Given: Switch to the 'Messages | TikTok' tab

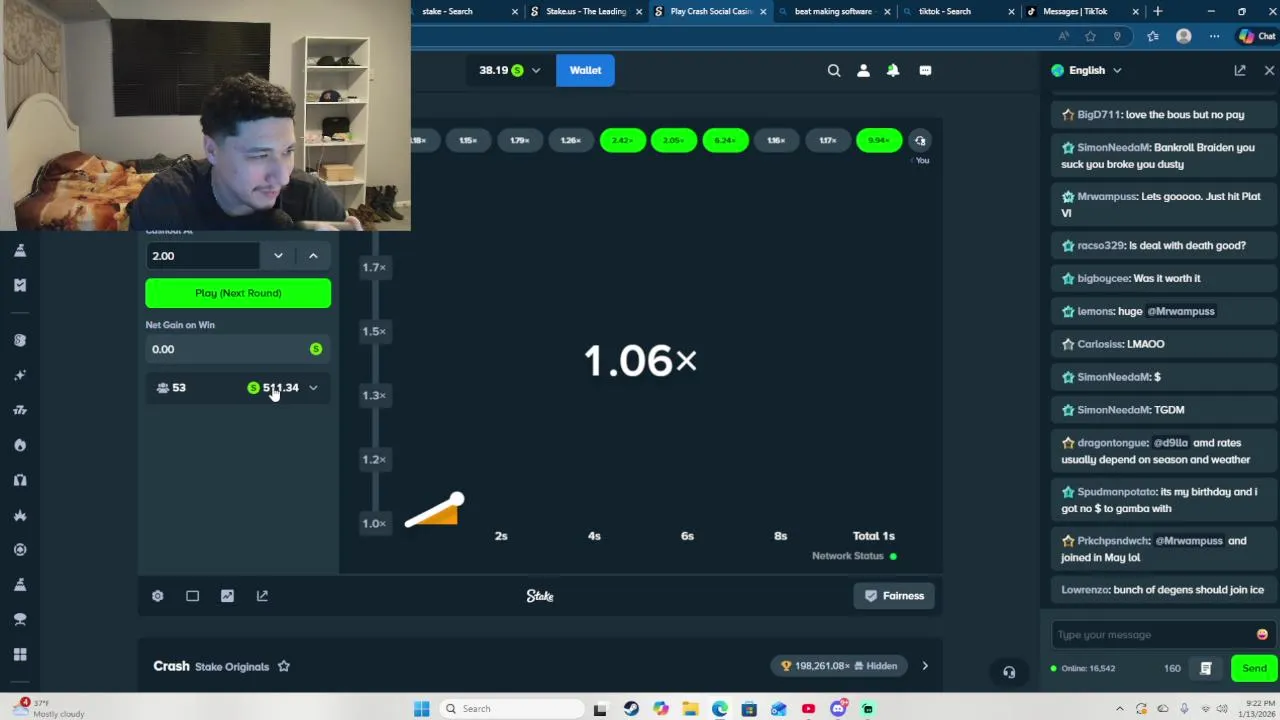Looking at the screenshot, I should pos(1082,12).
